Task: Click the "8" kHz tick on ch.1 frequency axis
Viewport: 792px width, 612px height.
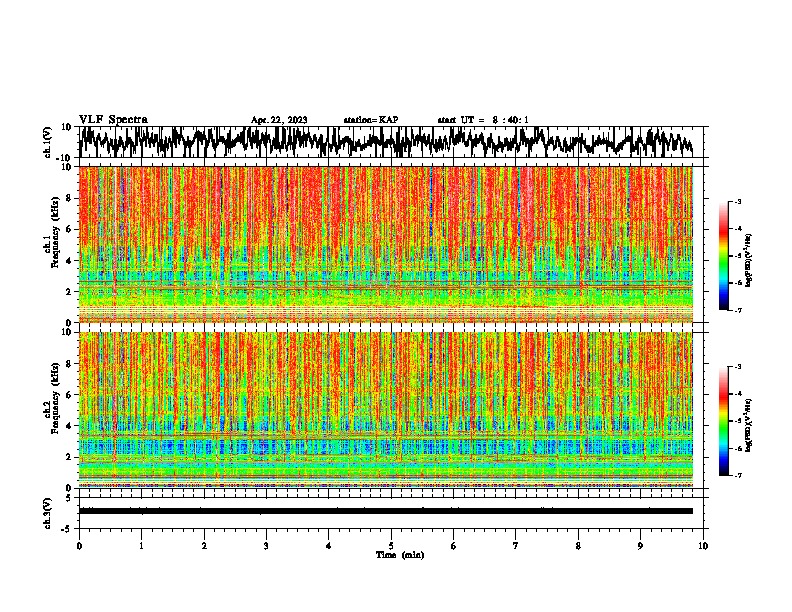Action: pyautogui.click(x=70, y=198)
